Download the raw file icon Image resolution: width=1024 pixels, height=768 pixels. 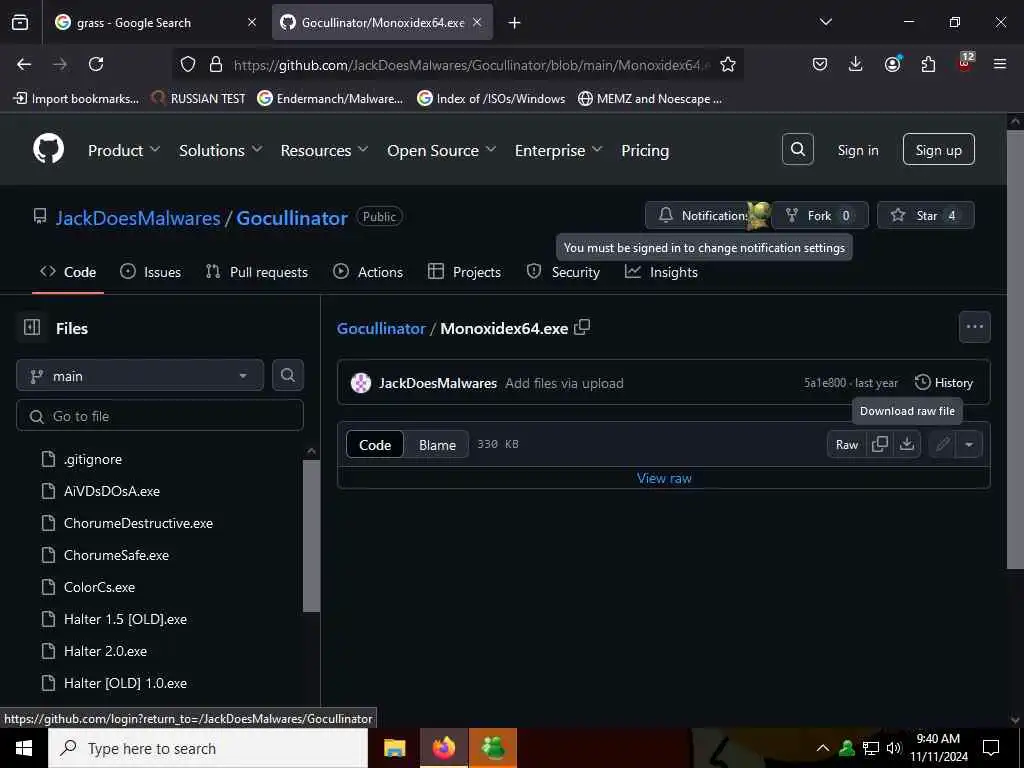pyautogui.click(x=906, y=444)
